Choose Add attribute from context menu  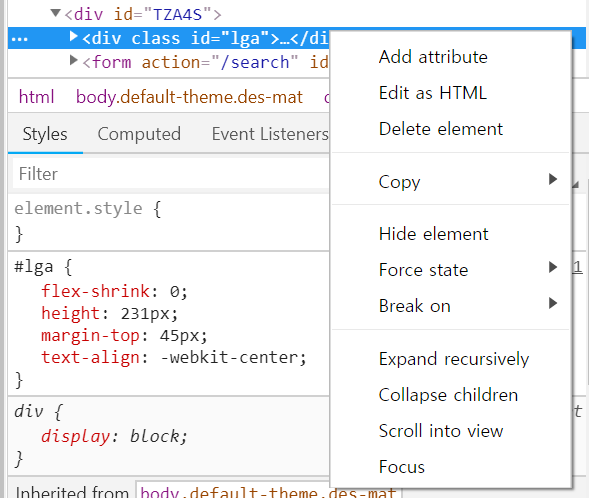click(433, 57)
